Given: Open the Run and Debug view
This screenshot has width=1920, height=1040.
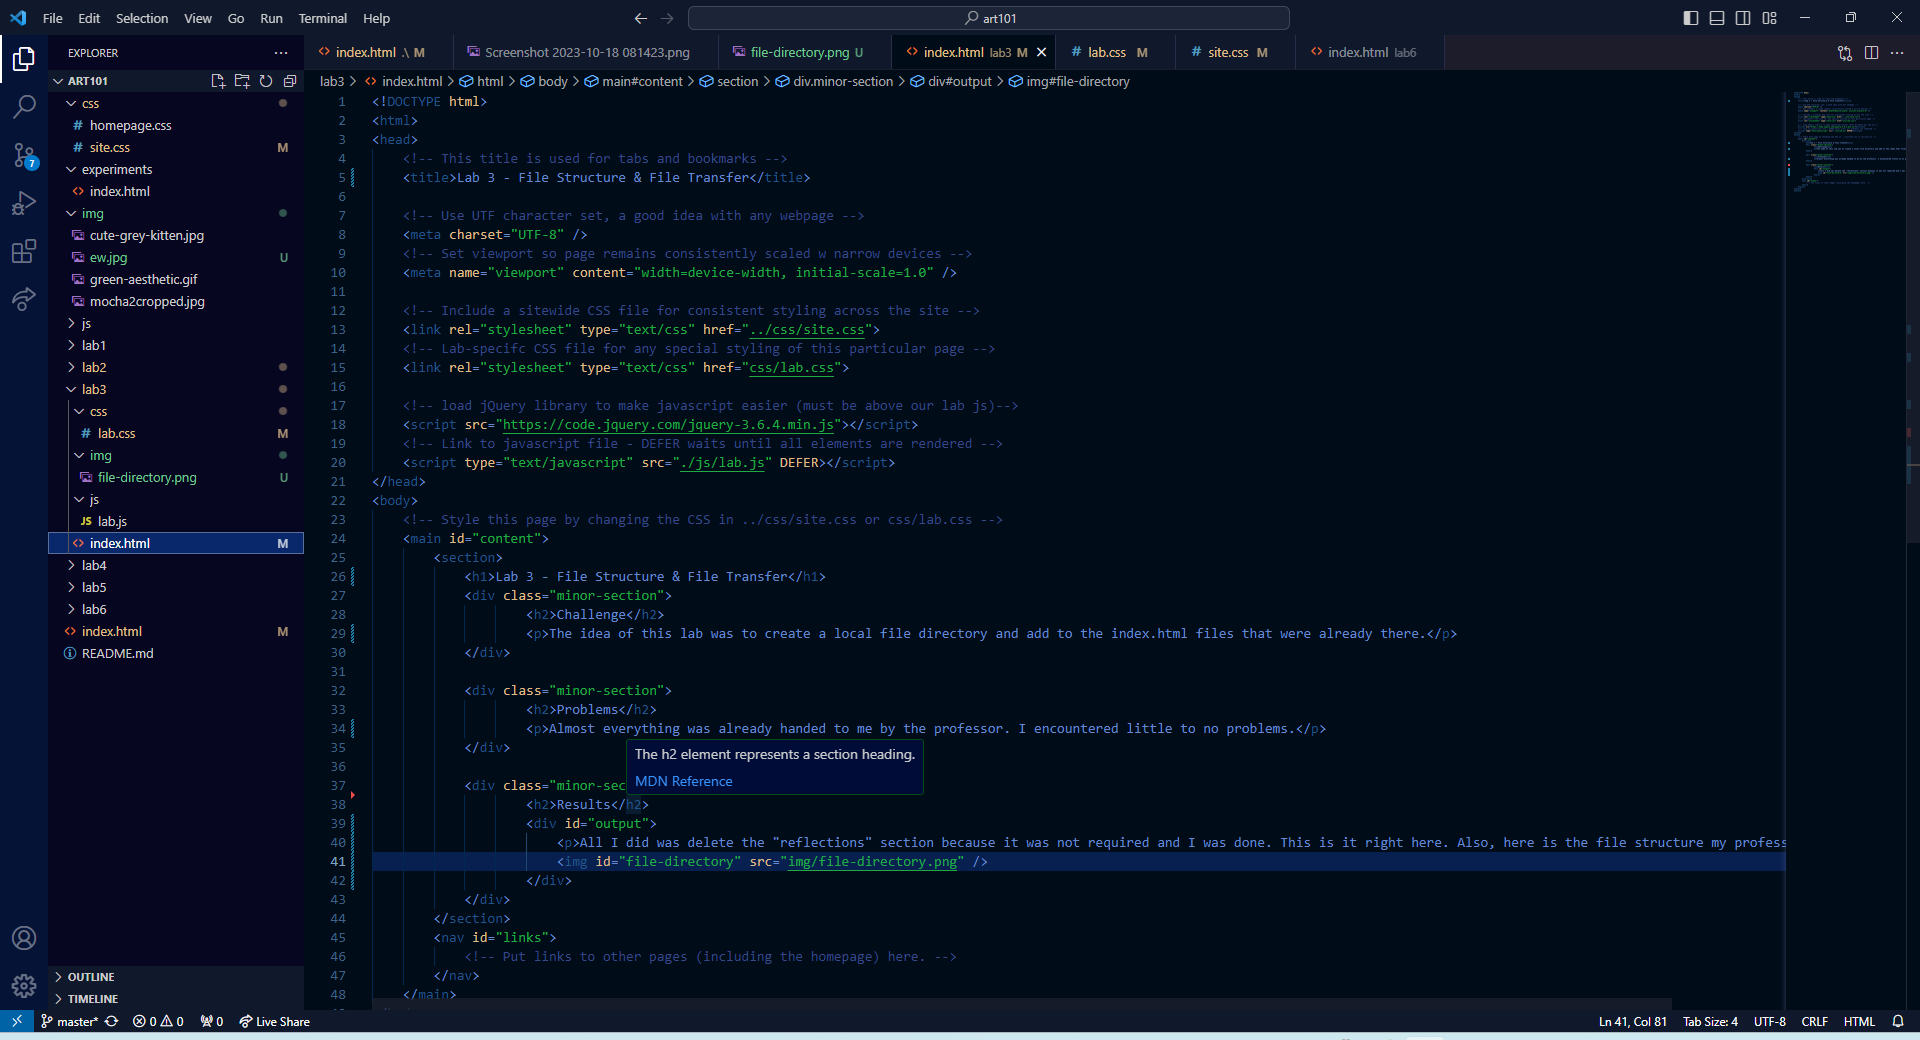Looking at the screenshot, I should [24, 203].
